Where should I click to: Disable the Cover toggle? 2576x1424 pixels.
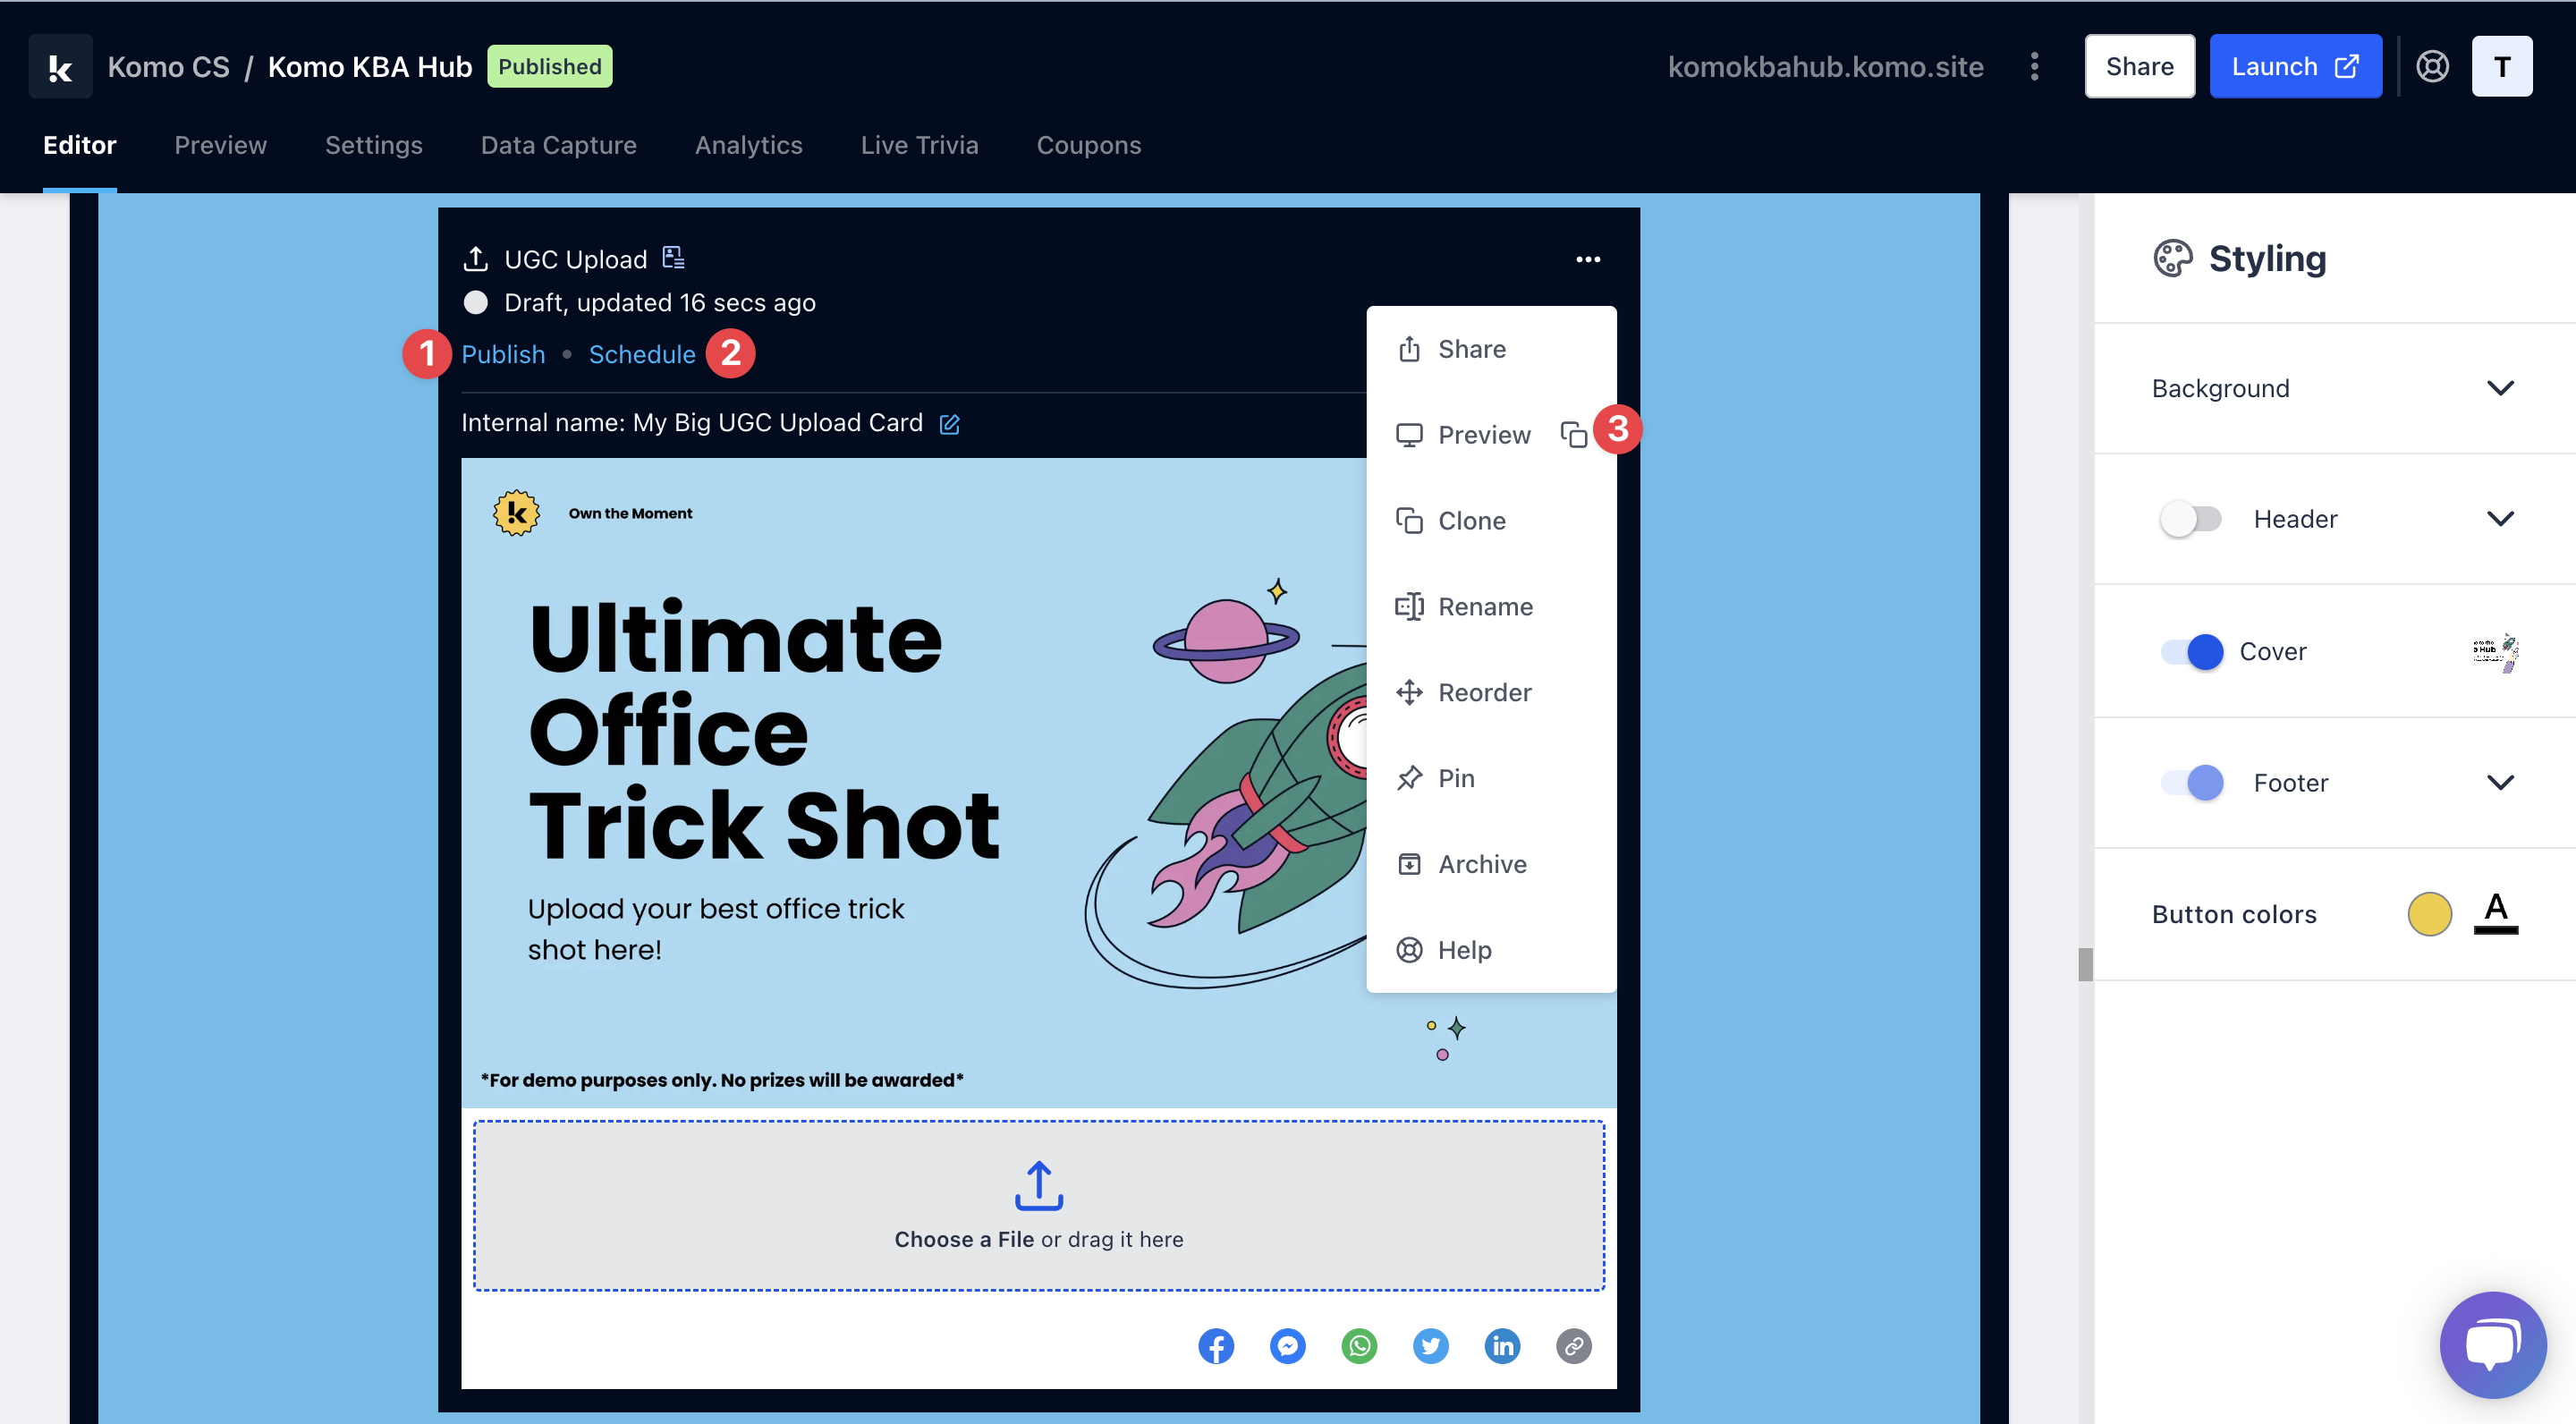(2192, 651)
